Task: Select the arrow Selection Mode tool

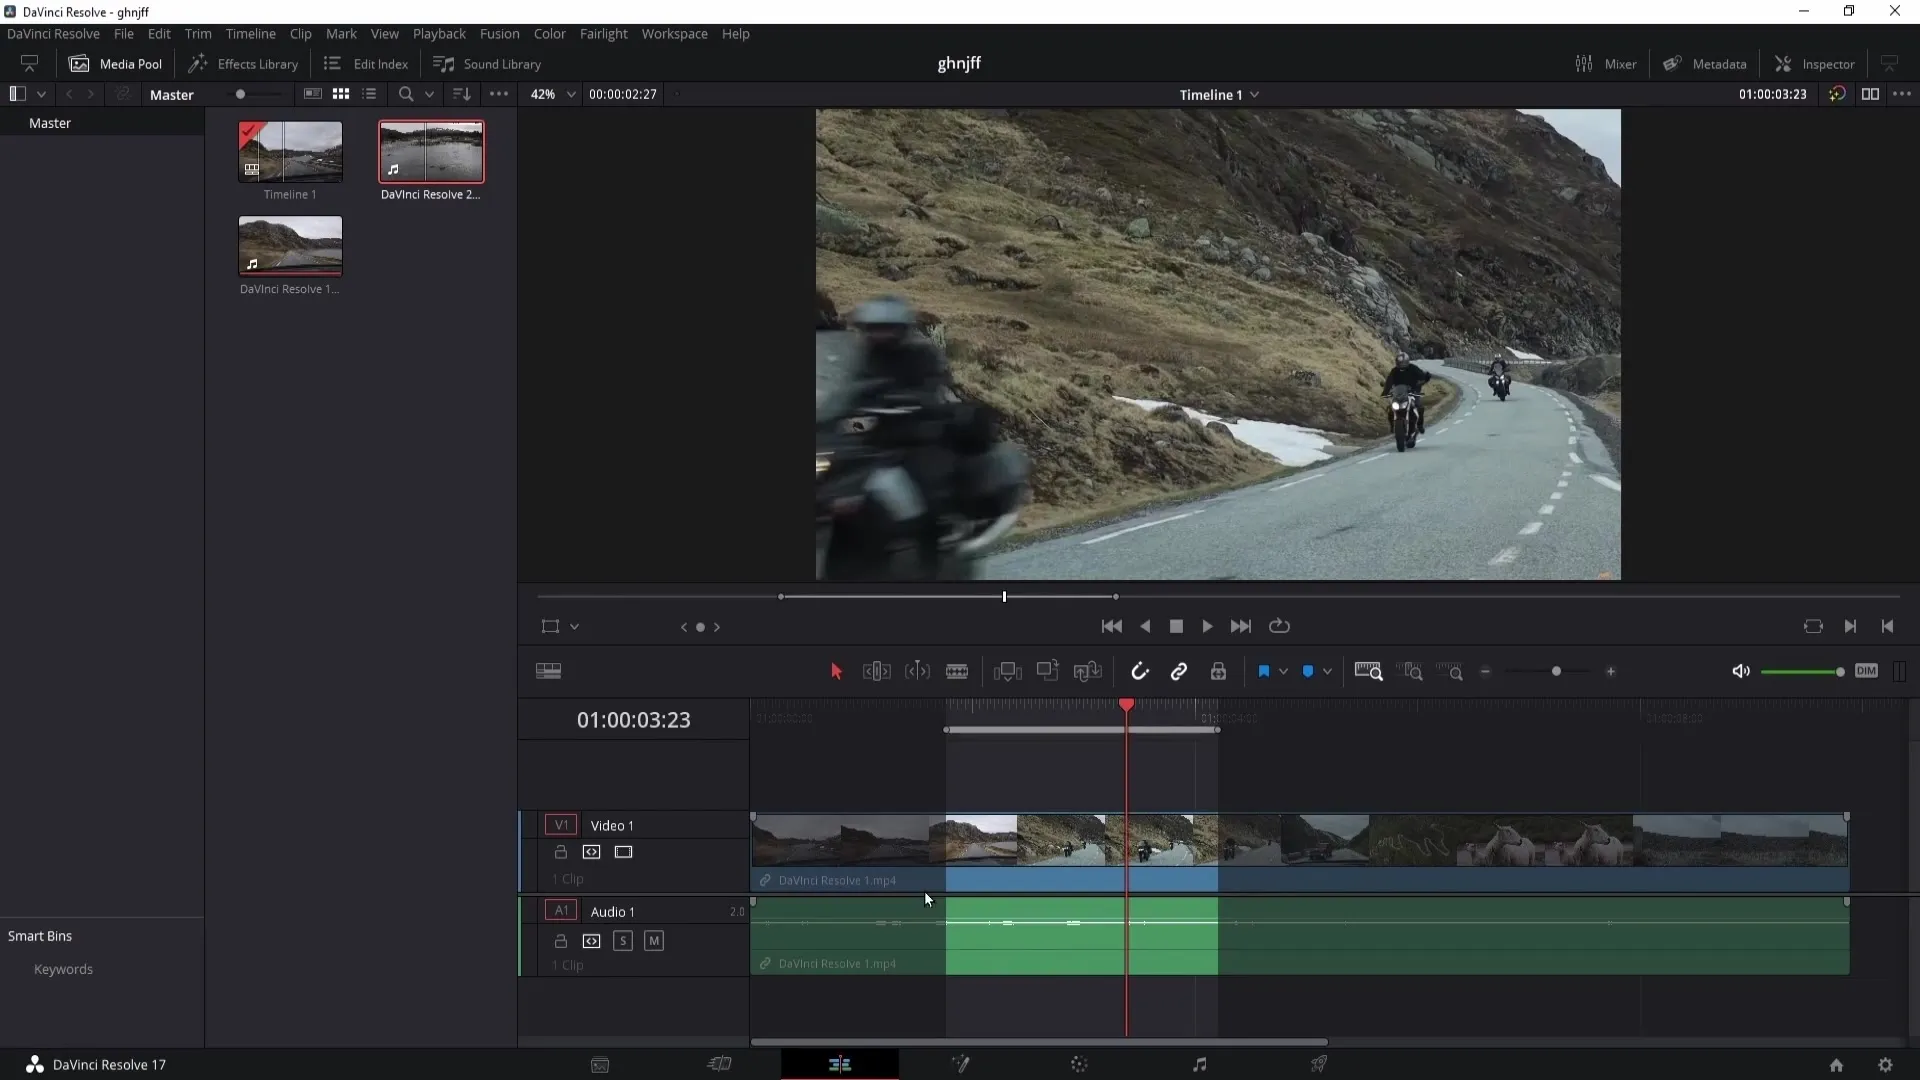Action: click(836, 671)
